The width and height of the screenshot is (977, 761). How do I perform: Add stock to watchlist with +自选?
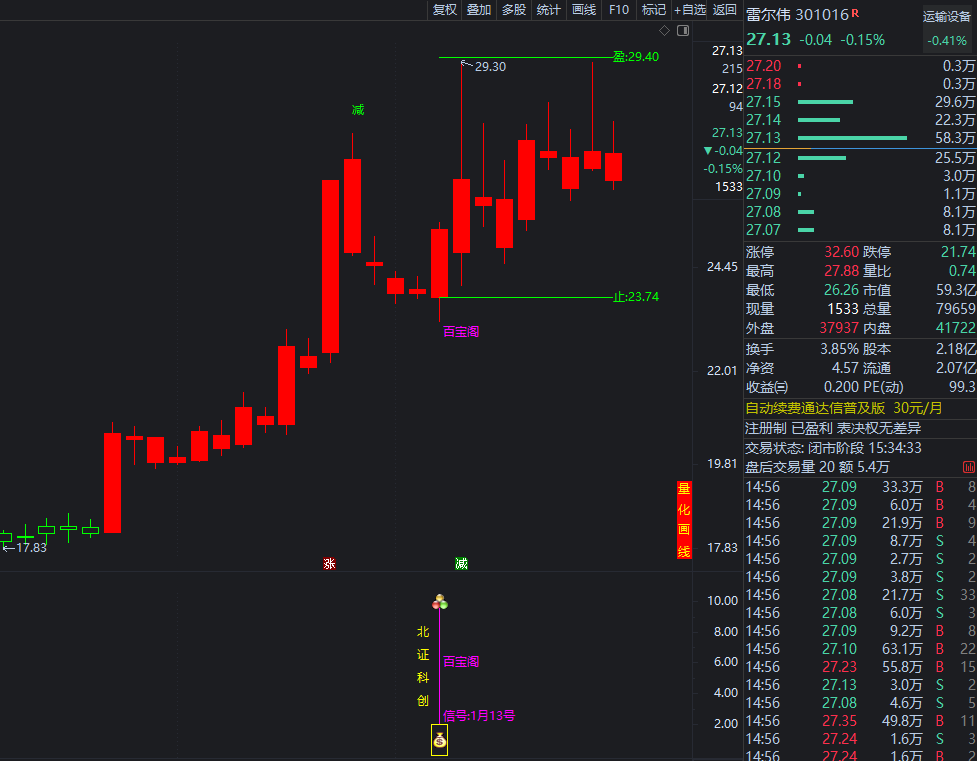[x=690, y=10]
